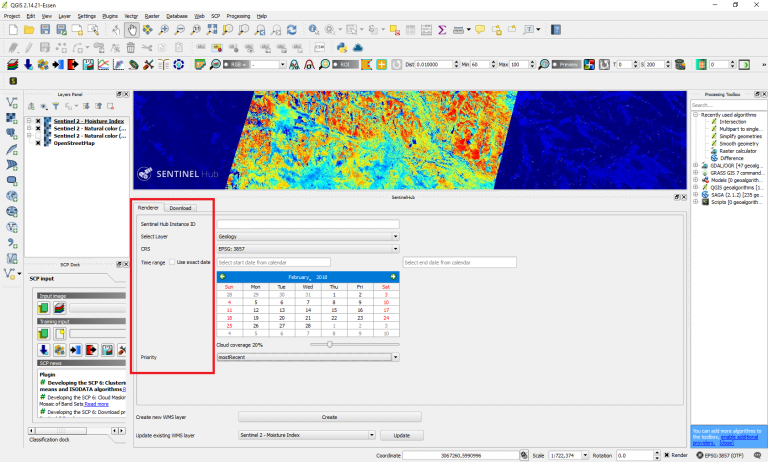Open the Help contents book icon
Viewport: 768px width, 462px height.
tap(556, 30)
